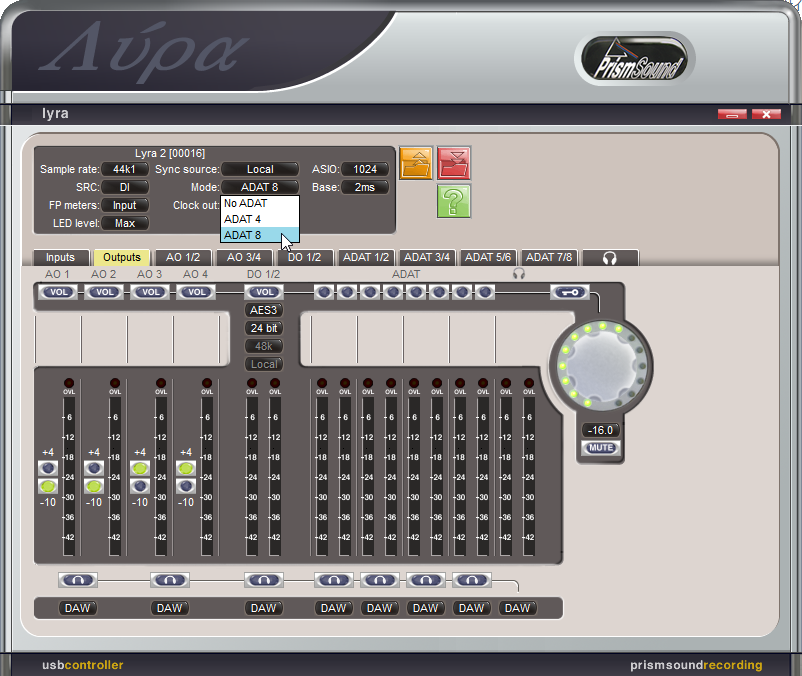Toggle AO 3 VOL assignment button
The image size is (802, 676).
pyautogui.click(x=150, y=292)
